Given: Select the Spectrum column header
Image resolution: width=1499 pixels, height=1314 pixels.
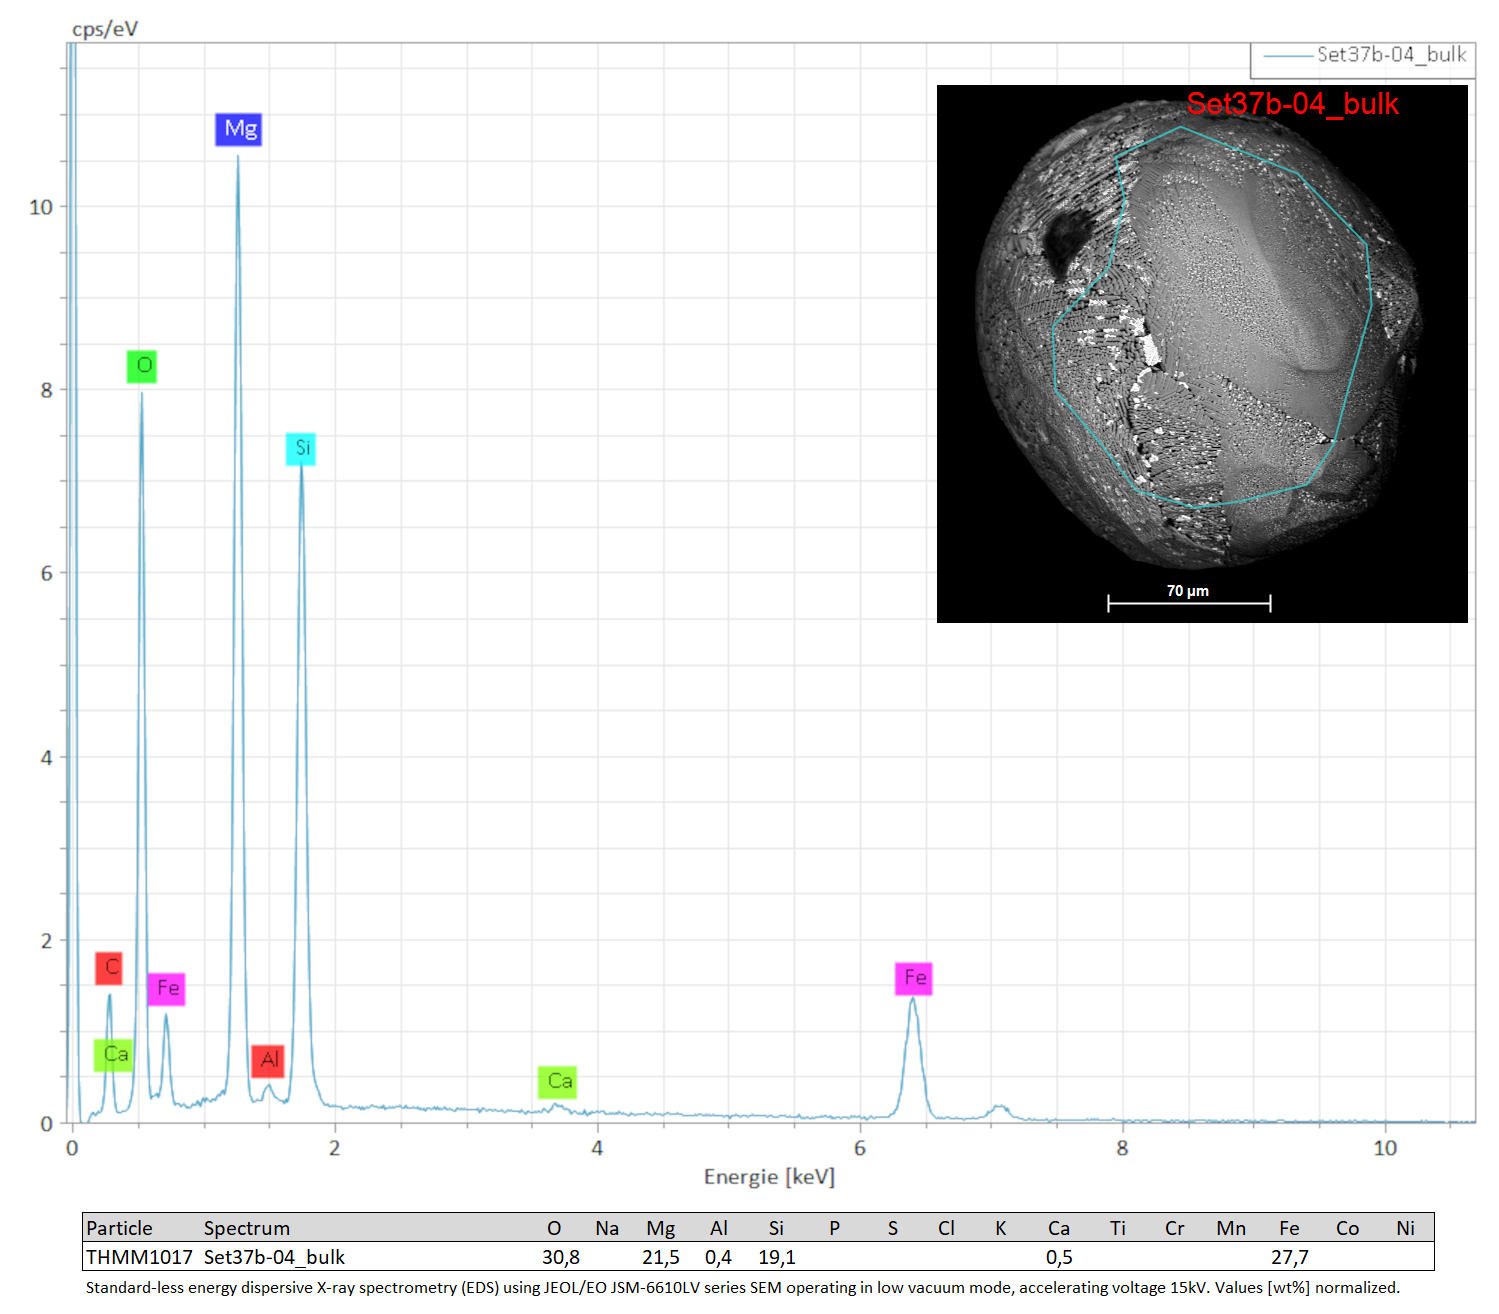Looking at the screenshot, I should click(247, 1228).
